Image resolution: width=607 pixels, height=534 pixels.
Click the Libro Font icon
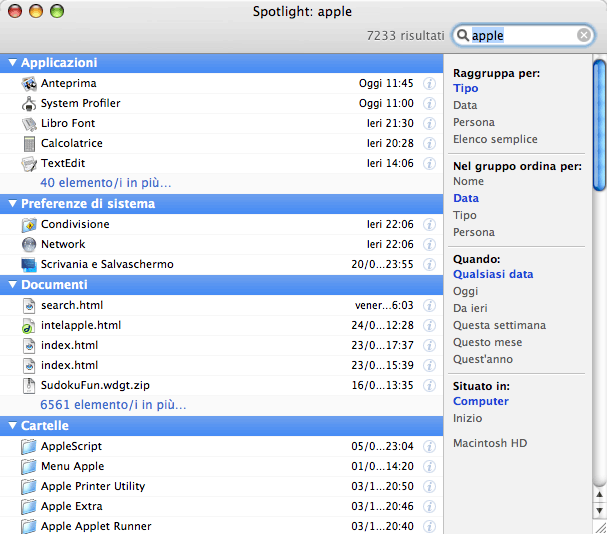tap(29, 124)
